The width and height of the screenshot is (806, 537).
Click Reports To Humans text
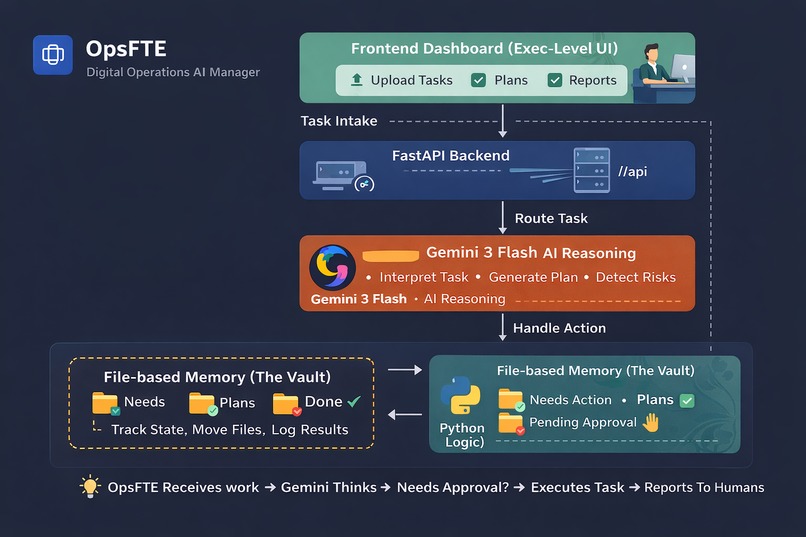point(704,487)
